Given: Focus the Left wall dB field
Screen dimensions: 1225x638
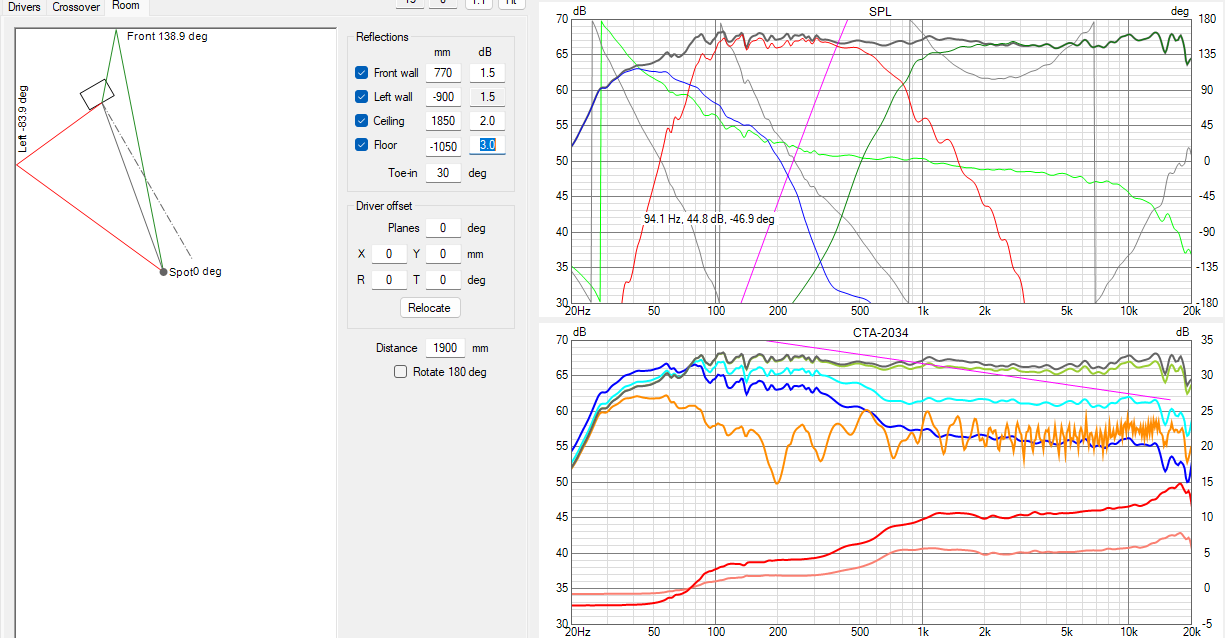Looking at the screenshot, I should tap(487, 97).
